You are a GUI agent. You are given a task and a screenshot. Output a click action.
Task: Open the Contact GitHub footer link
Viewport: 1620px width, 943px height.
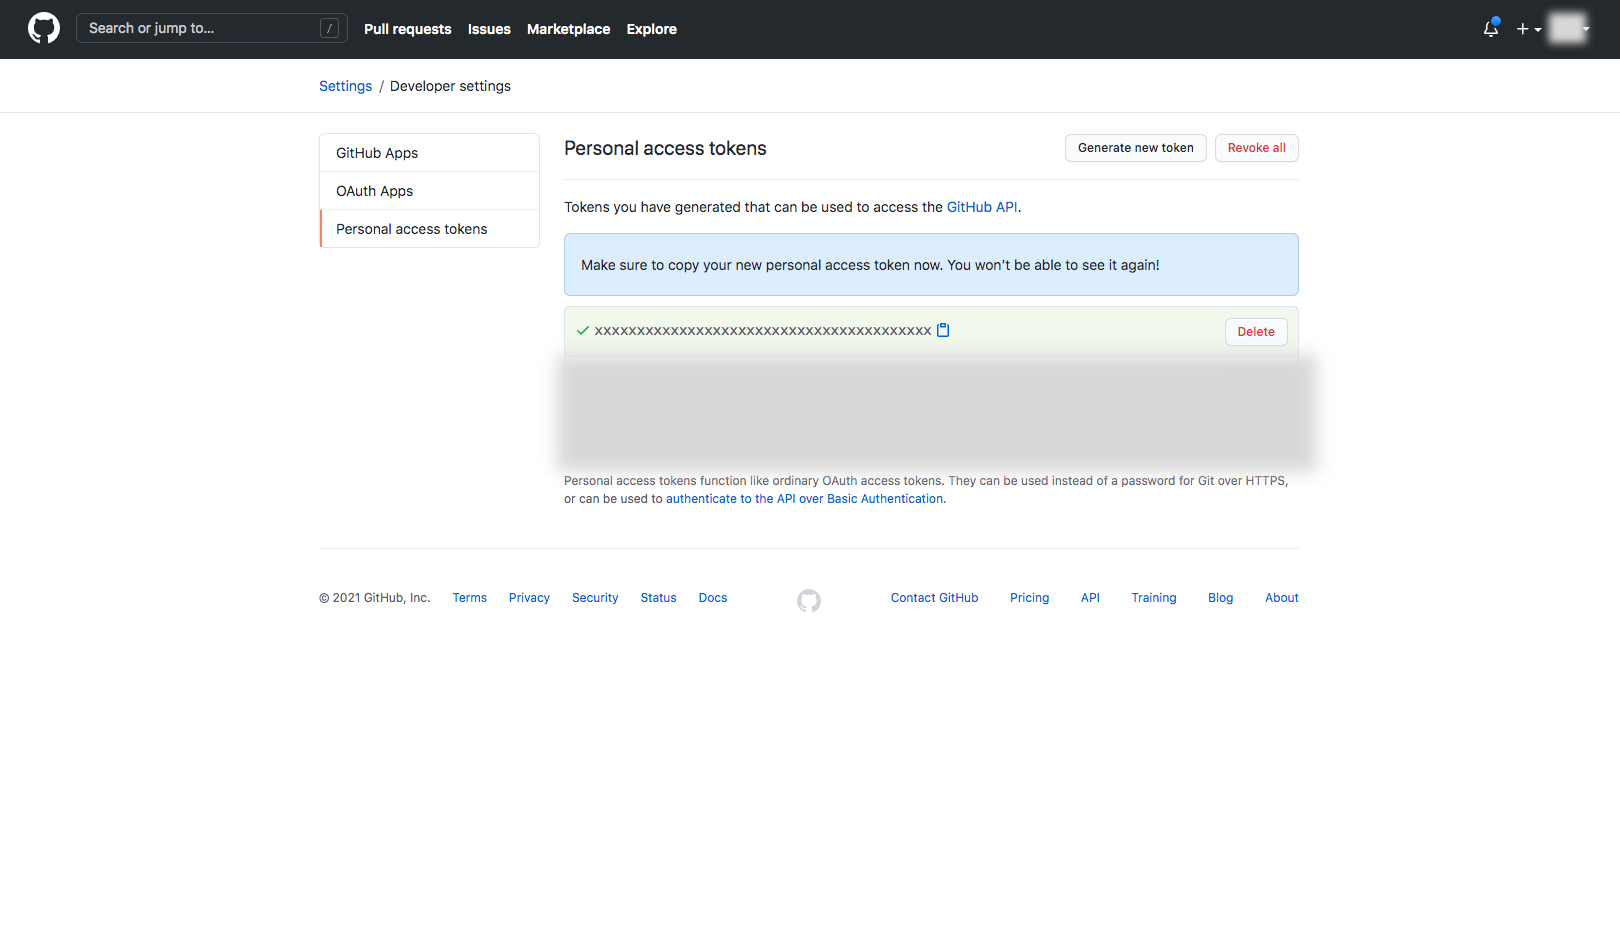tap(934, 598)
